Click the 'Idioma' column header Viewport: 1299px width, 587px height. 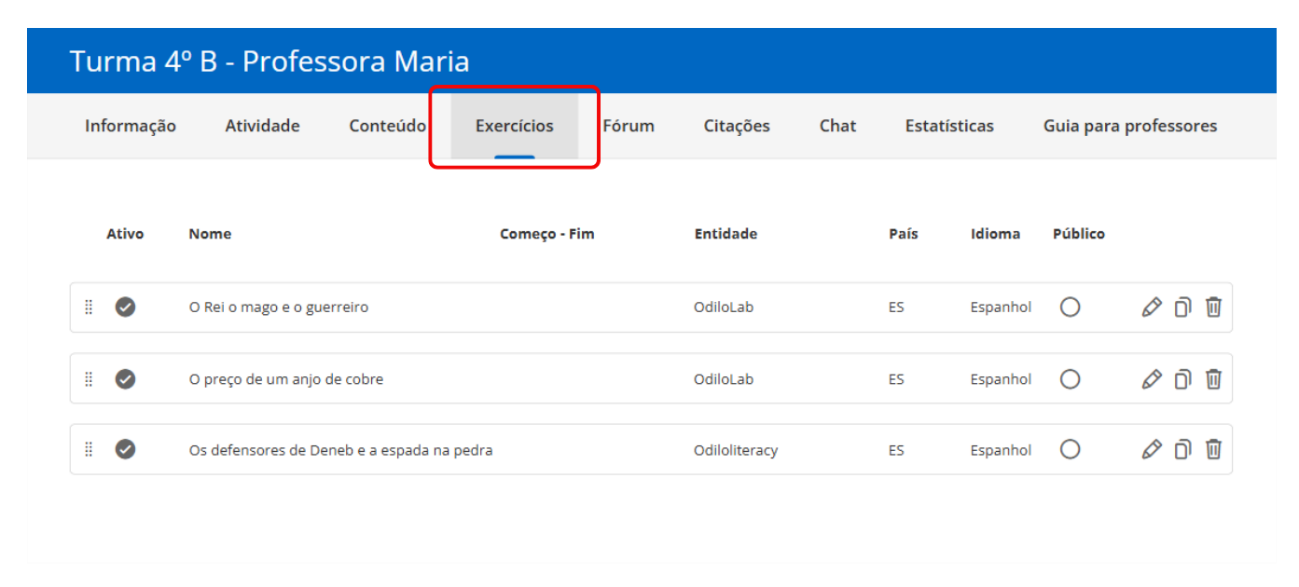click(995, 234)
